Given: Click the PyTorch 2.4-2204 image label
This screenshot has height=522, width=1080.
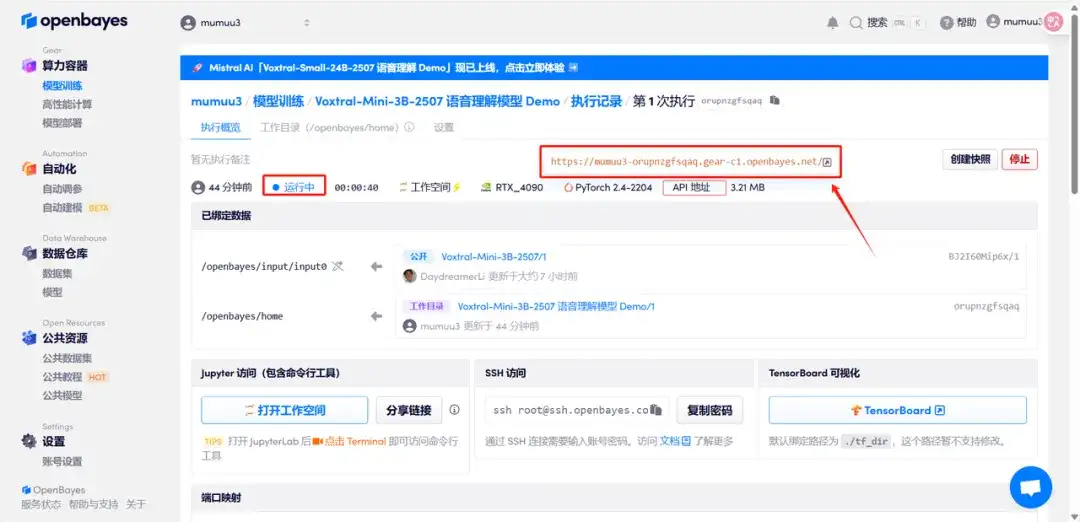Looking at the screenshot, I should (608, 187).
